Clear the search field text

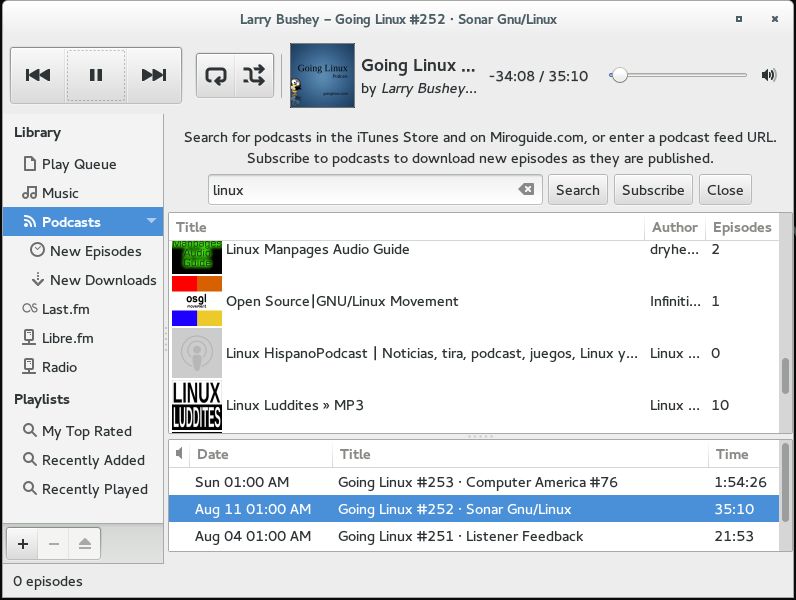[x=526, y=189]
